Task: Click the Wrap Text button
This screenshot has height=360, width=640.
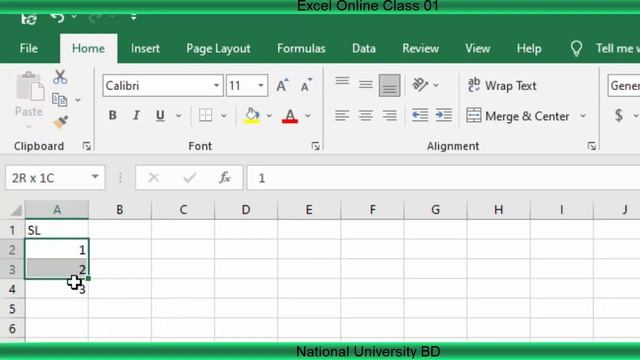Action: click(502, 85)
